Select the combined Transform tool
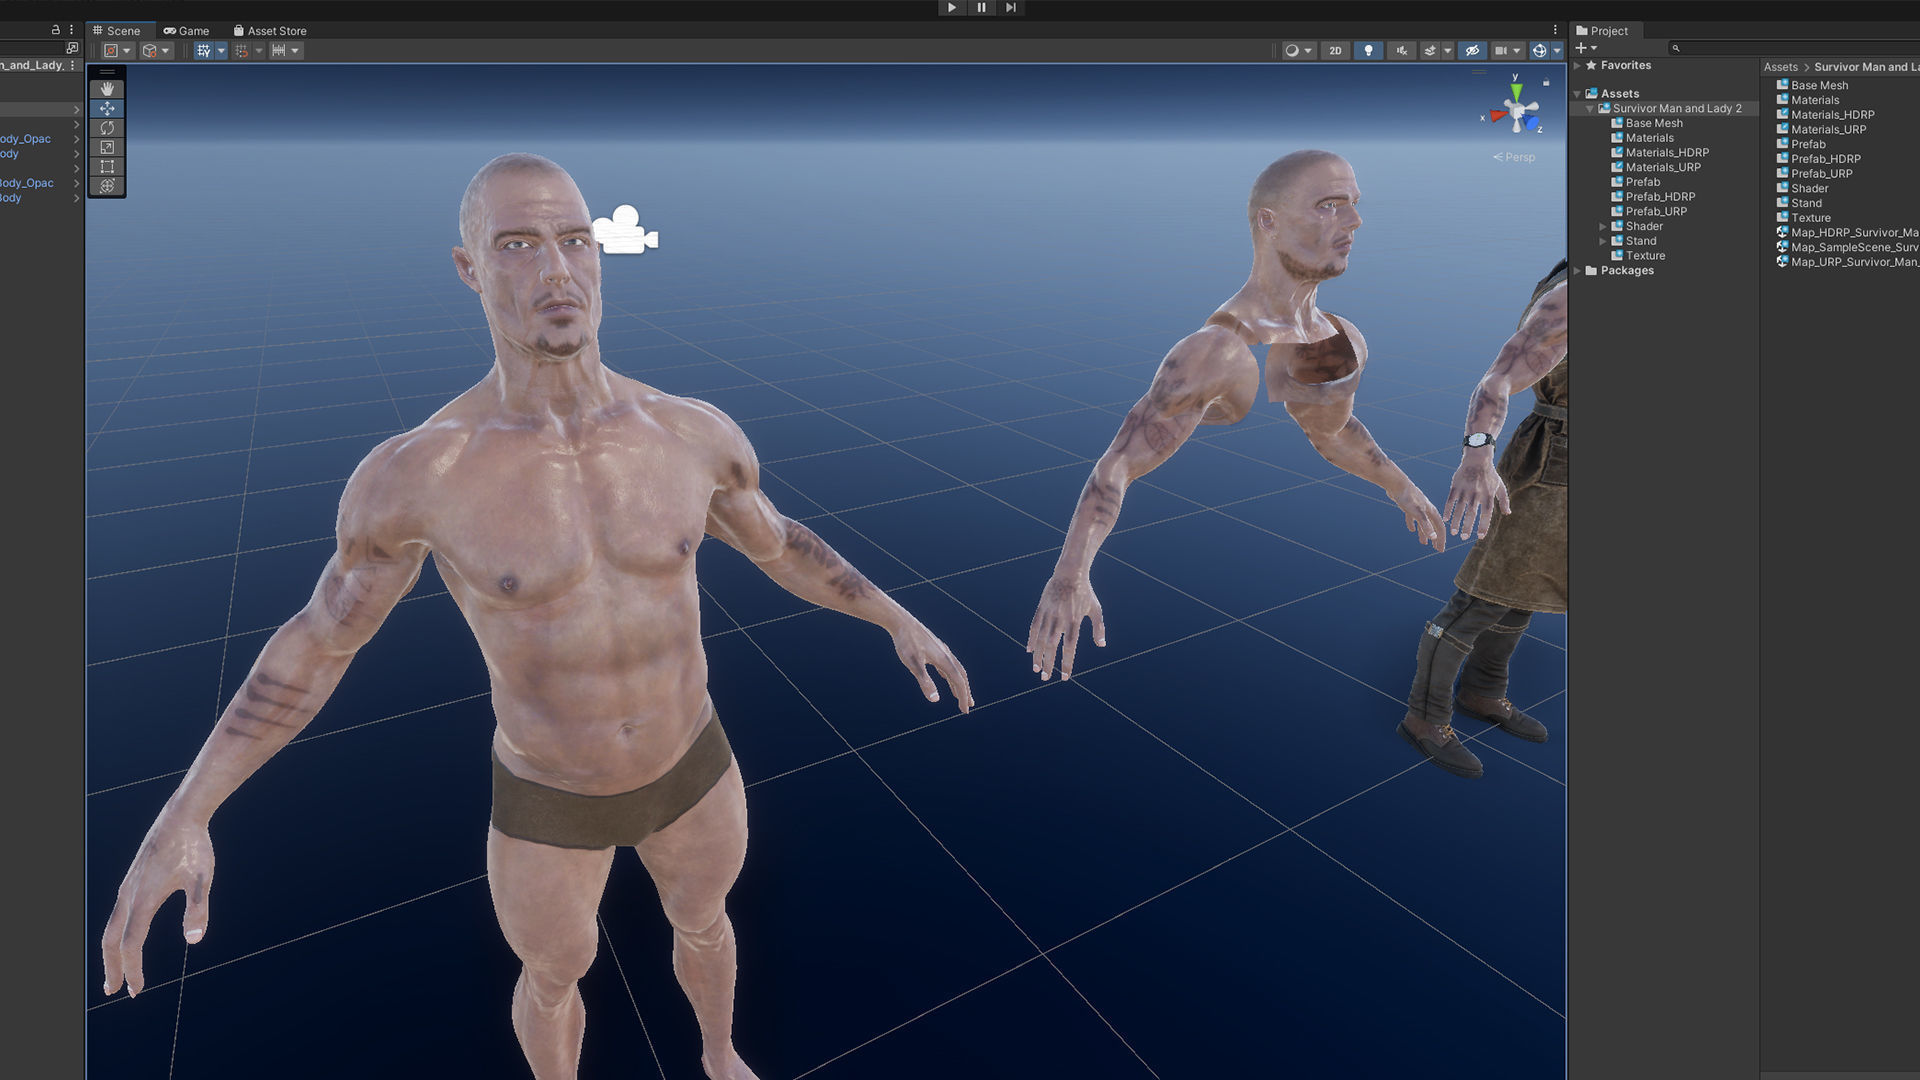Screen dimensions: 1920x1080 (x=107, y=186)
